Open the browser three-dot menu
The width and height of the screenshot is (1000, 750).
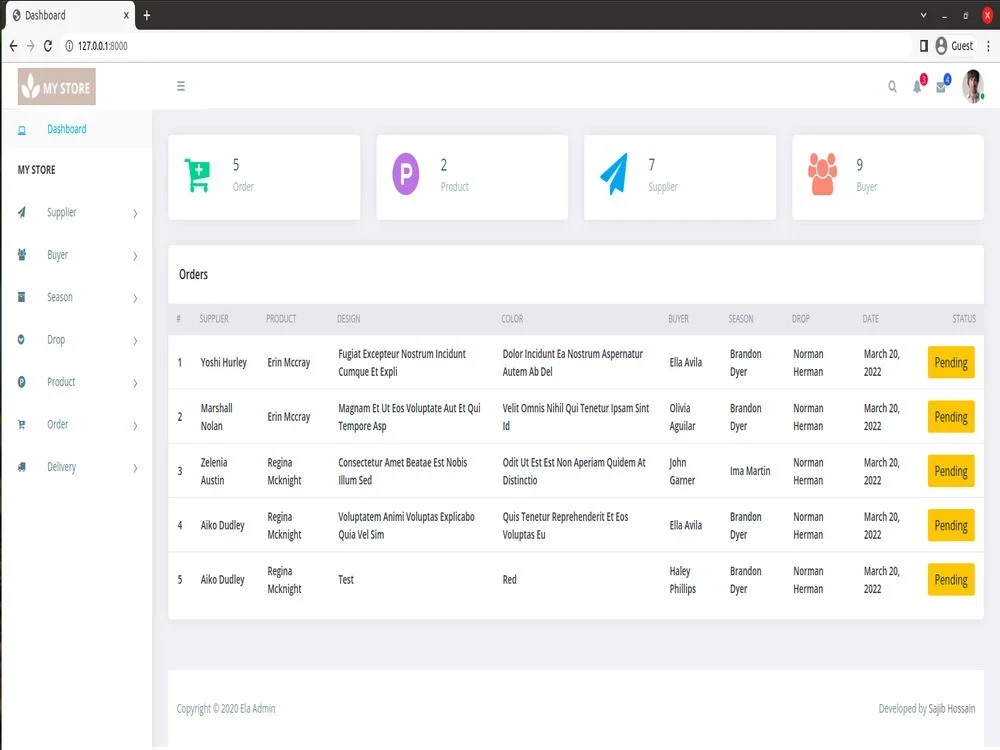pyautogui.click(x=989, y=46)
